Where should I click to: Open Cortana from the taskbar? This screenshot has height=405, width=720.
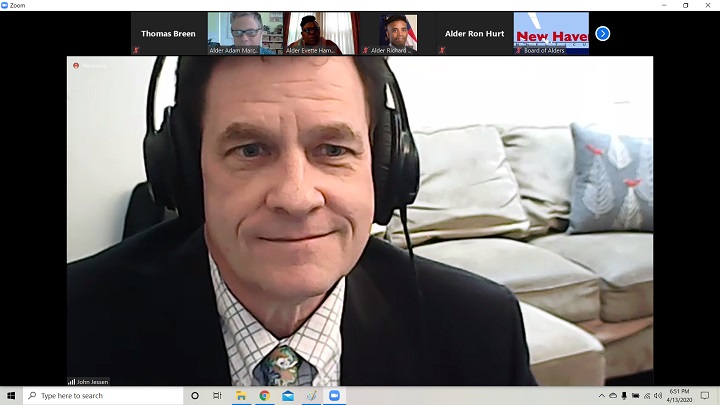click(x=195, y=395)
